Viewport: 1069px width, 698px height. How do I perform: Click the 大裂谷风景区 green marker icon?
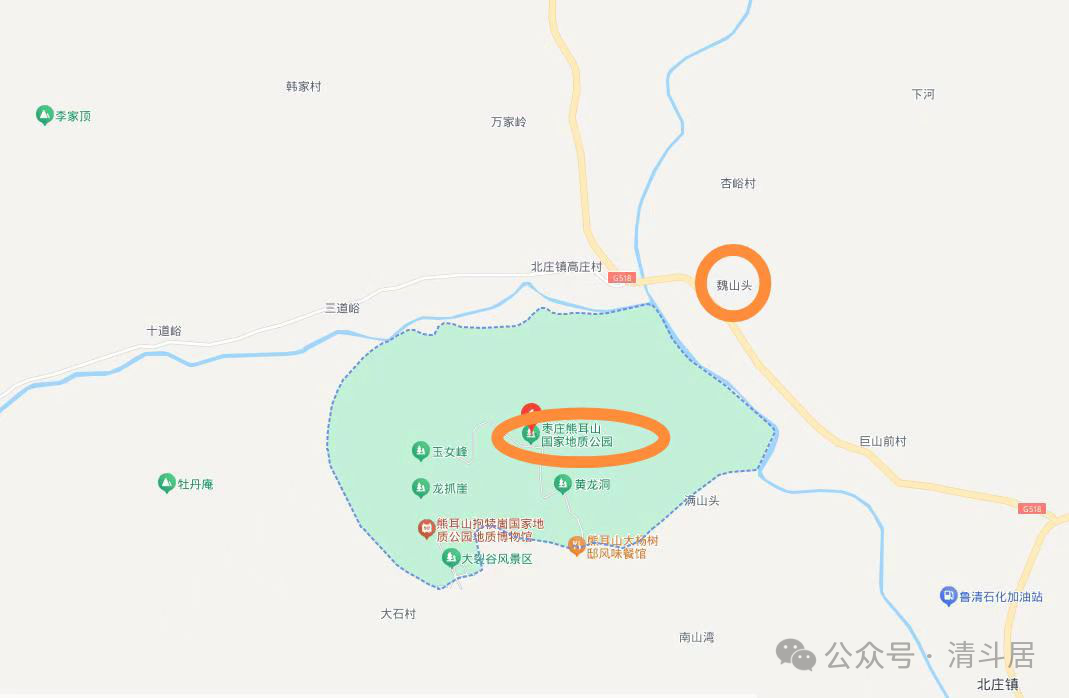pos(450,558)
